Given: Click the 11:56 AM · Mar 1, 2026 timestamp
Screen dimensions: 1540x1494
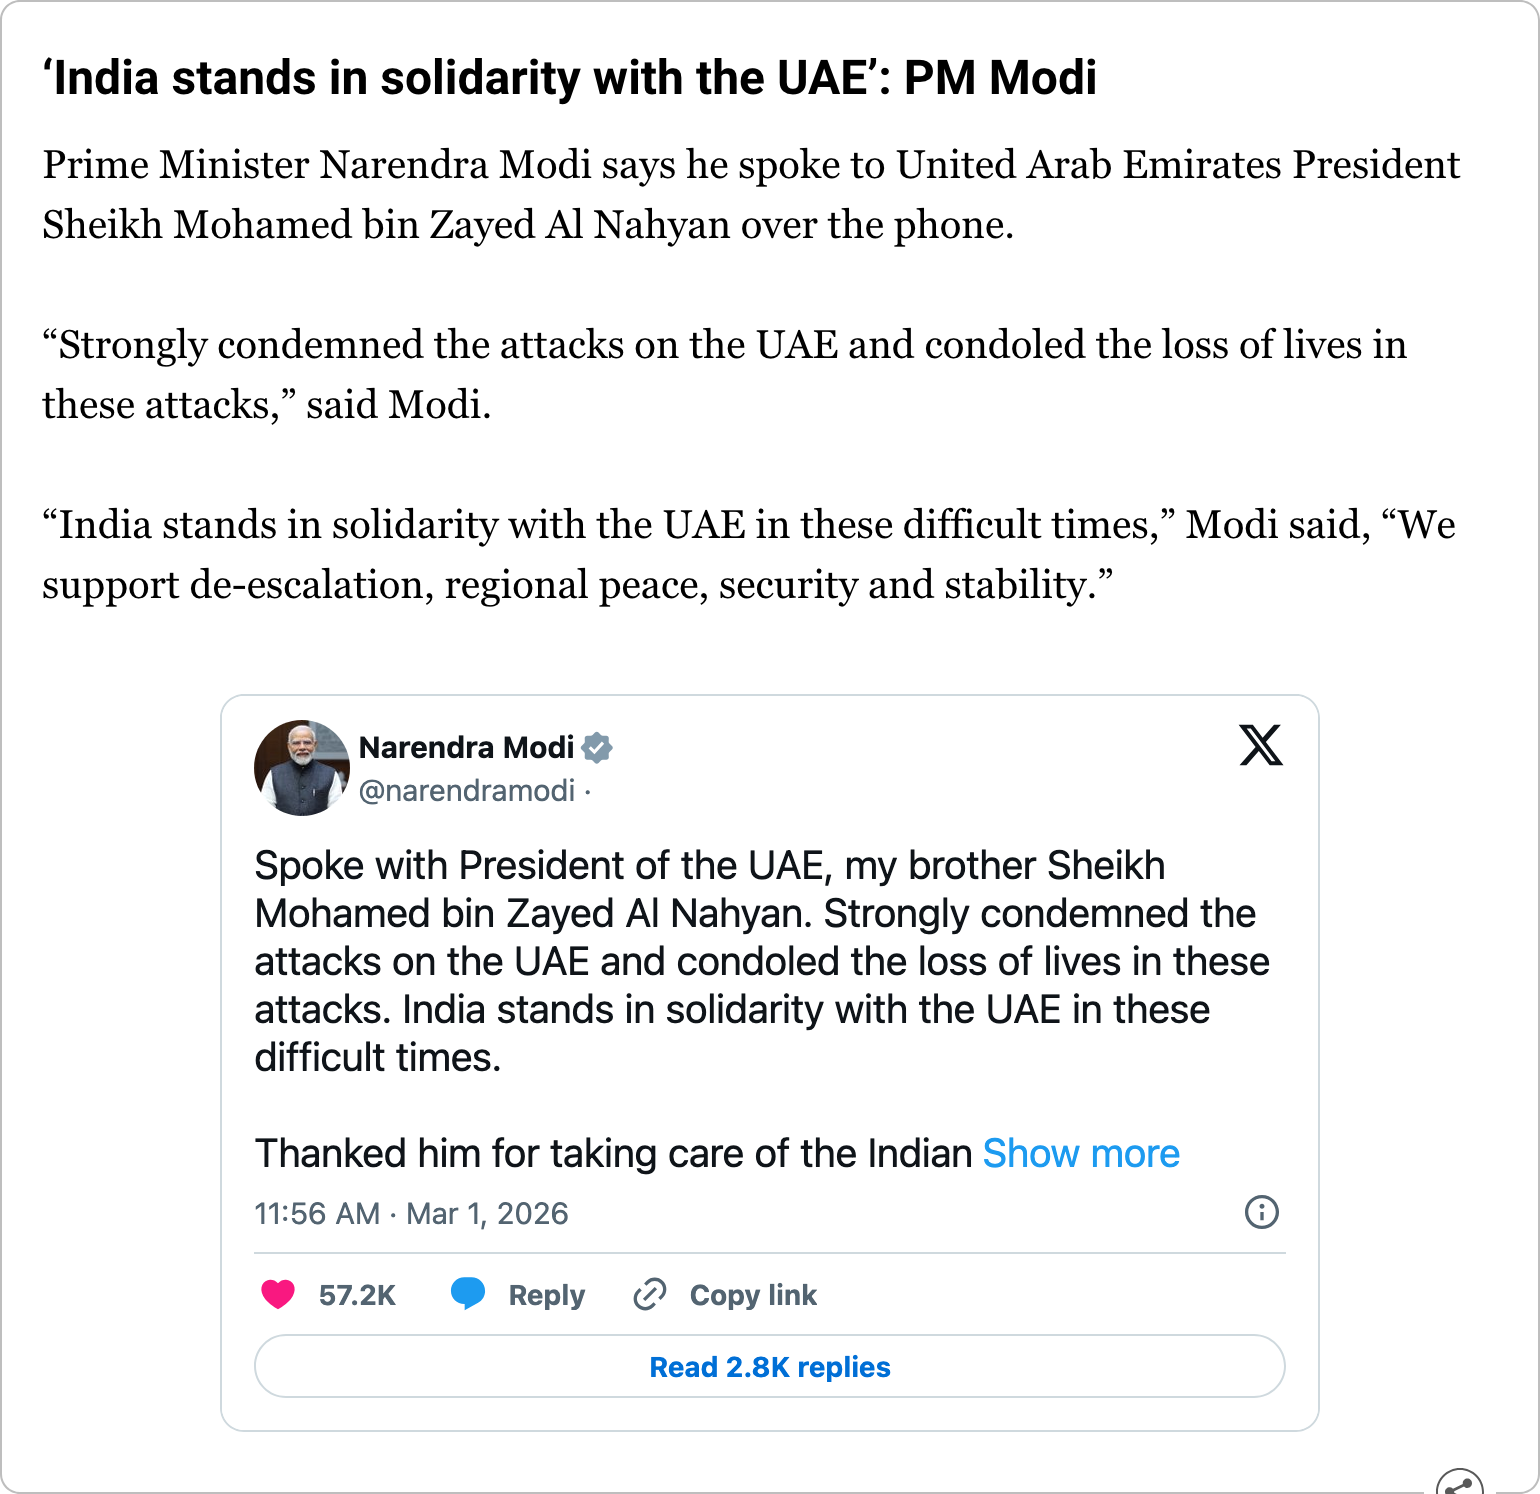Looking at the screenshot, I should click(411, 1214).
